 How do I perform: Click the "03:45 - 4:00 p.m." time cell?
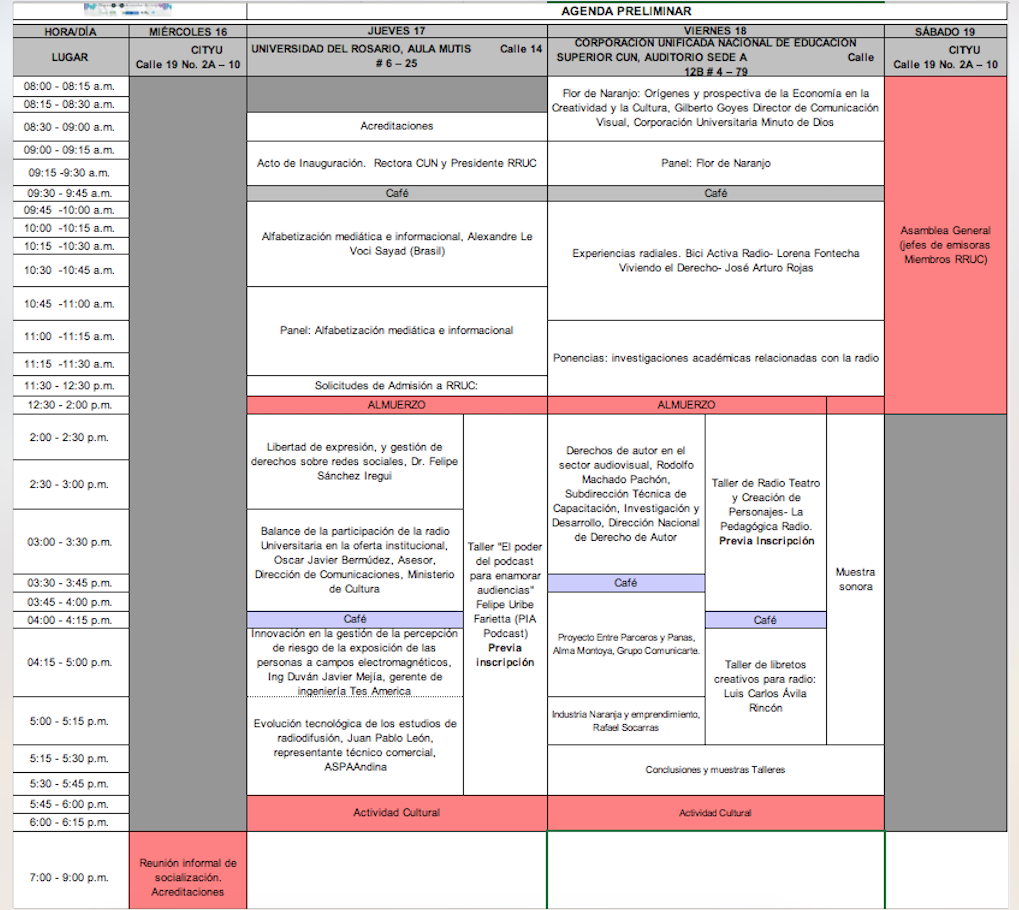[x=70, y=602]
